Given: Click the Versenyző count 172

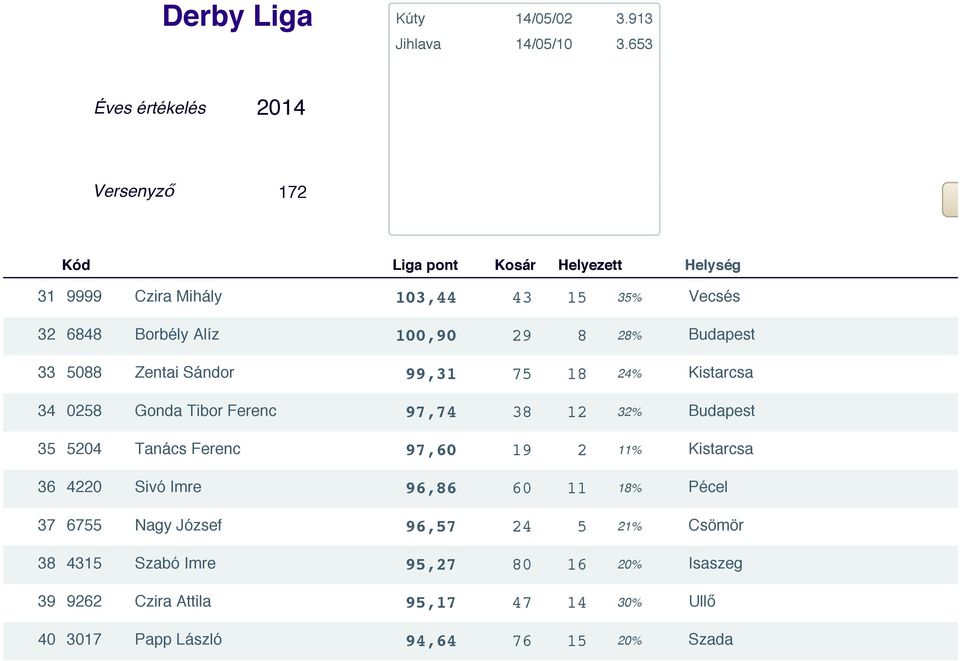Looking at the screenshot, I should pos(293,192).
